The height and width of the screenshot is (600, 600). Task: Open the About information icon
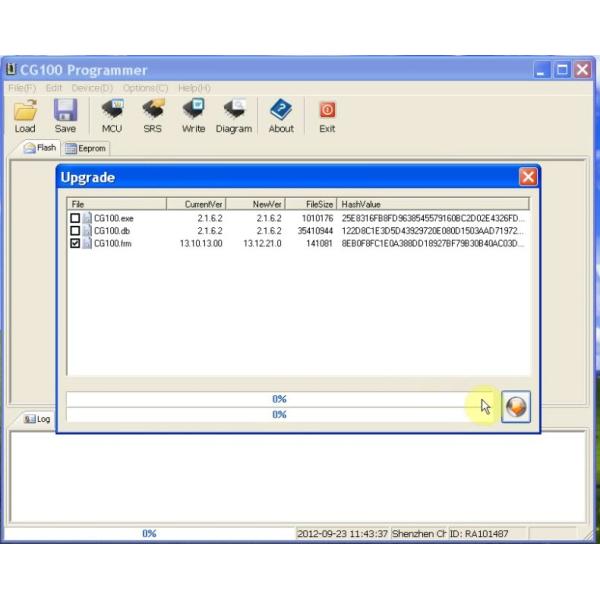281,110
